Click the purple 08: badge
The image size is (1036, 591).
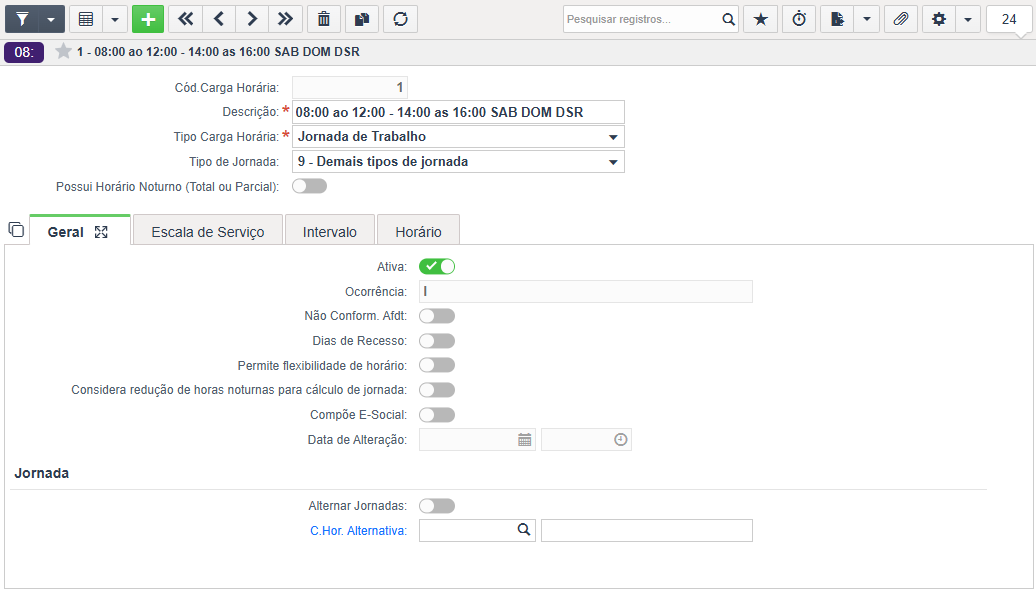pos(24,52)
